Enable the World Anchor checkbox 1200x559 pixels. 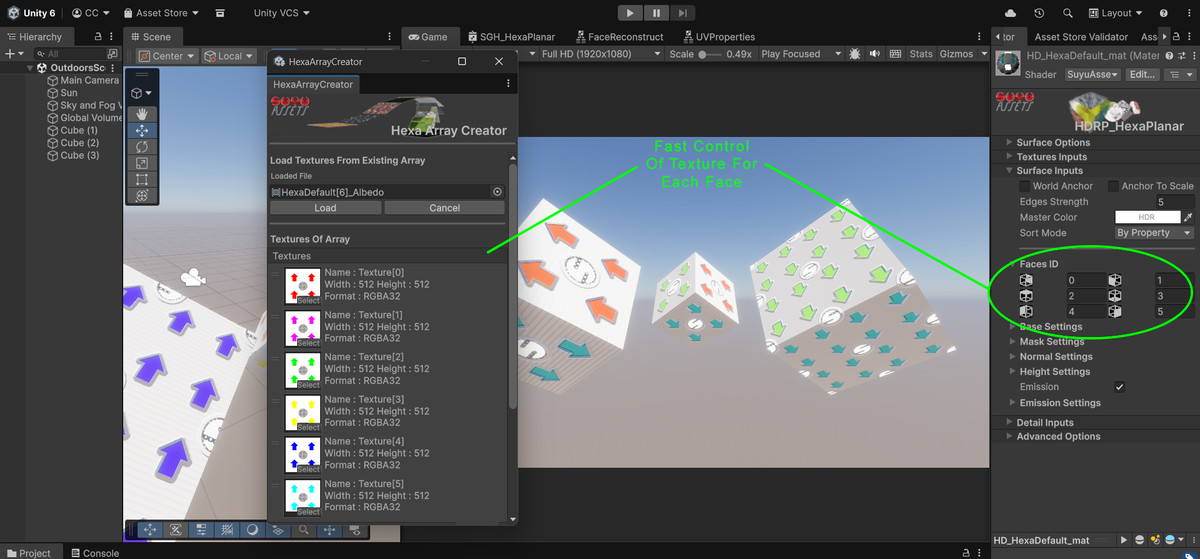coord(1024,186)
